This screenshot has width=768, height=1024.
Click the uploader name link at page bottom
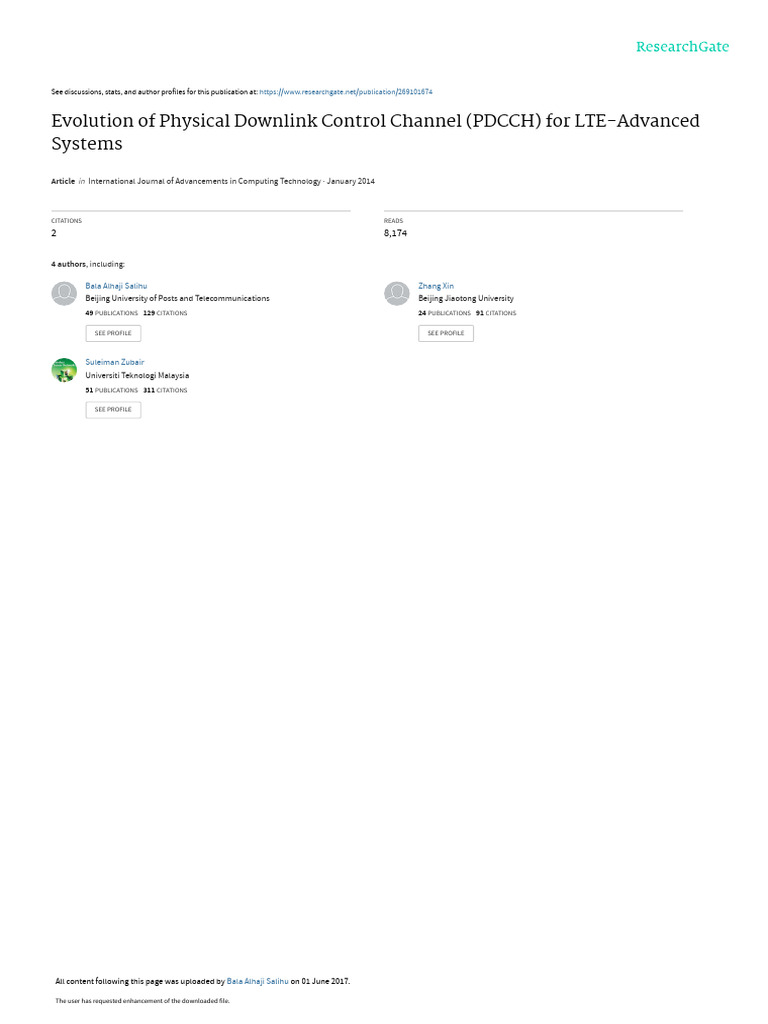point(258,981)
